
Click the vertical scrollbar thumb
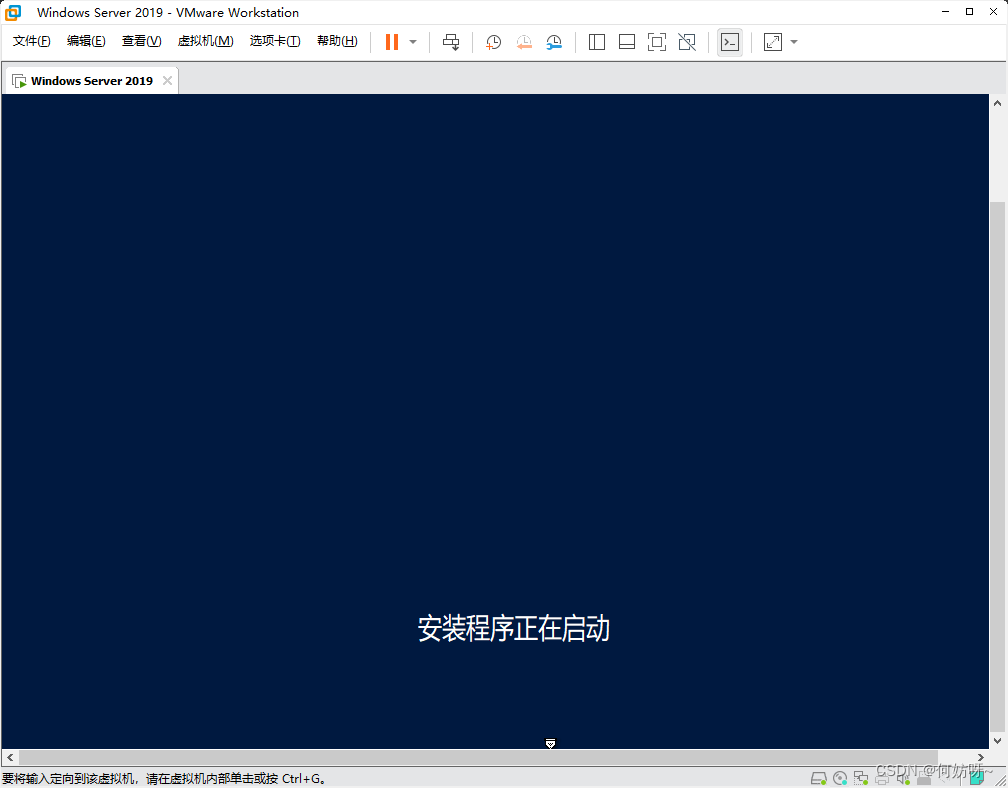(998, 466)
